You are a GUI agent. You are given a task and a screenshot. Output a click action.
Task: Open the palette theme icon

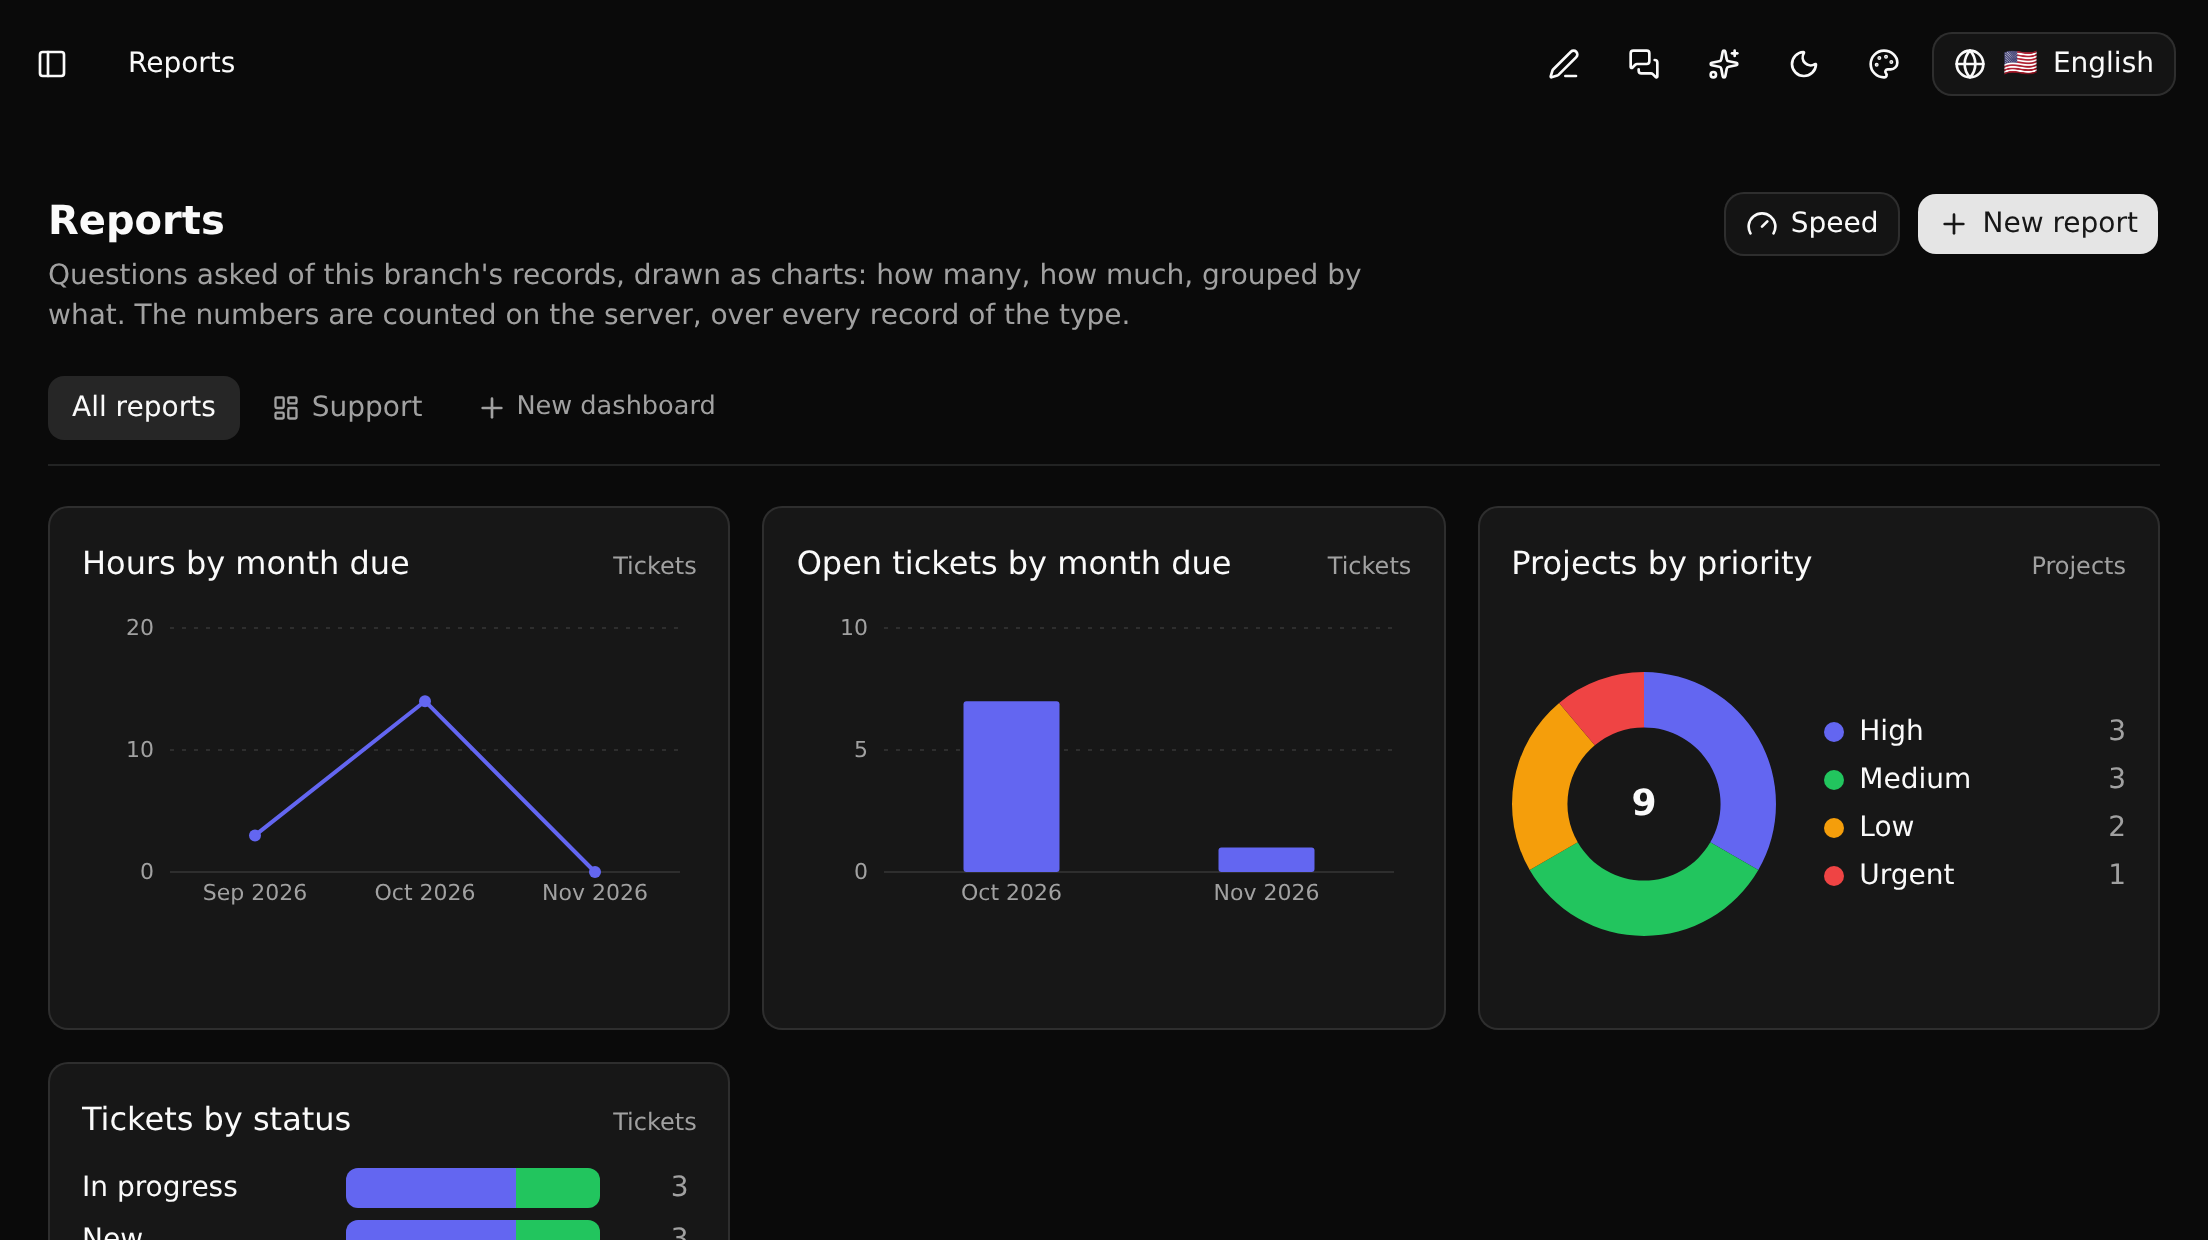click(1884, 64)
